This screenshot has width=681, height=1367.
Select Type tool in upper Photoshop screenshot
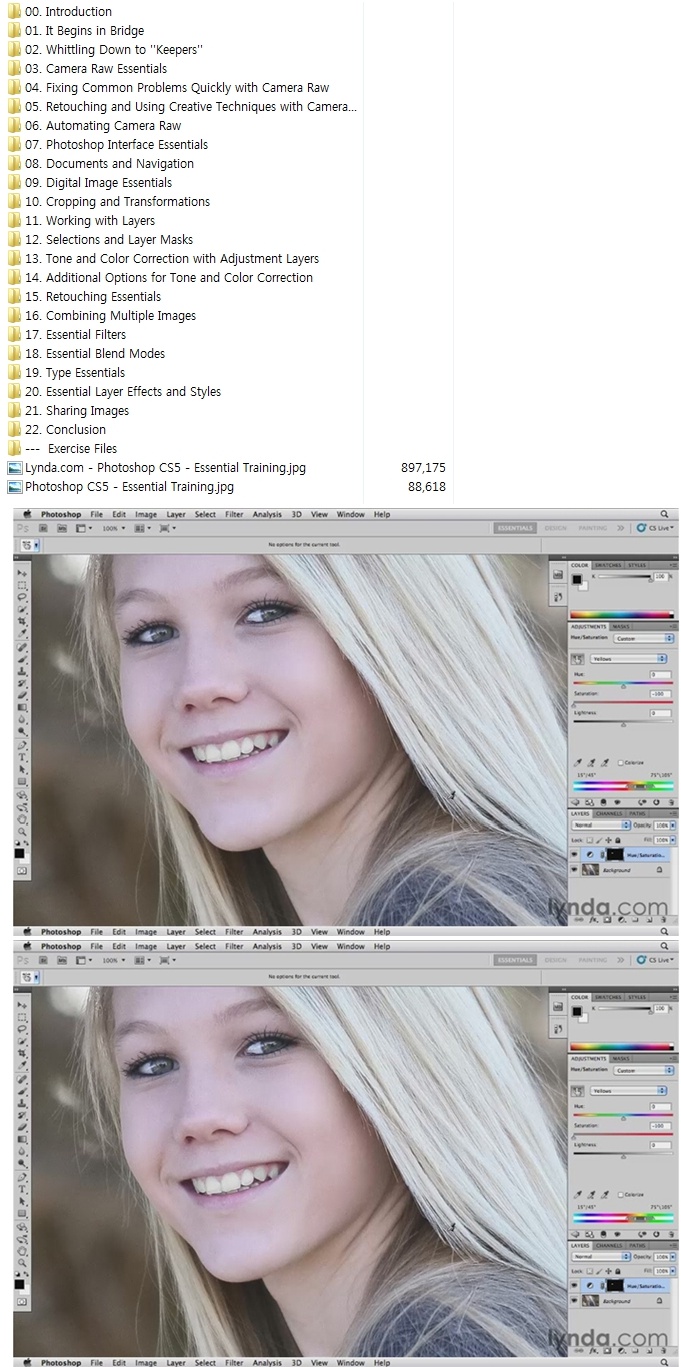tap(22, 757)
